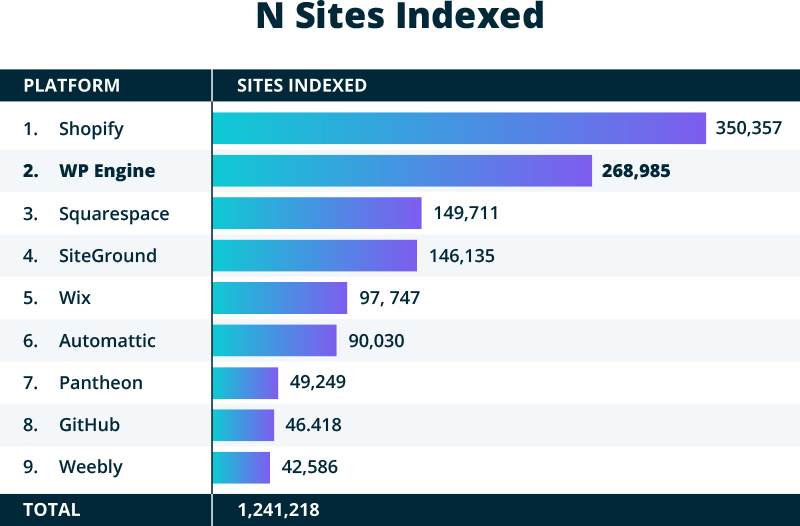This screenshot has height=526, width=800.
Task: Click the Pantheon gradient bar
Action: [x=245, y=383]
